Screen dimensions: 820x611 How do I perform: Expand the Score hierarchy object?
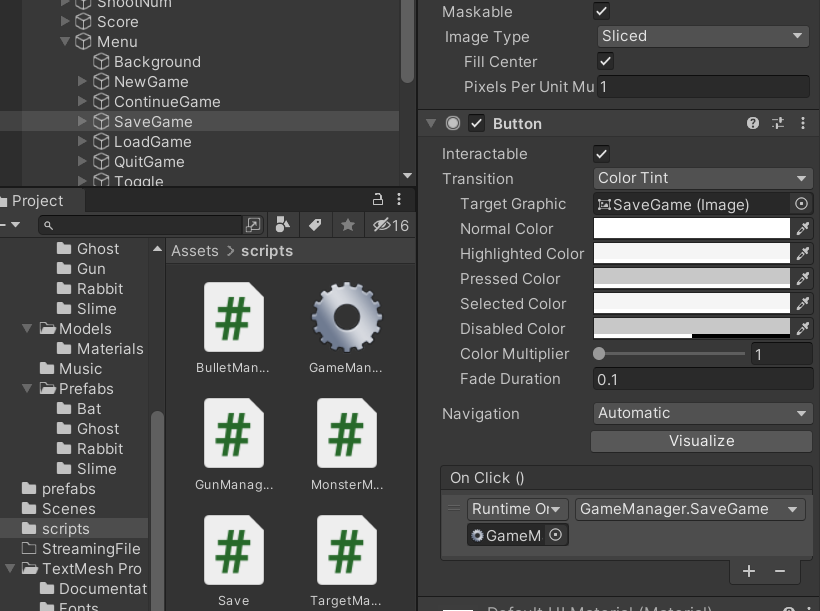pyautogui.click(x=65, y=21)
